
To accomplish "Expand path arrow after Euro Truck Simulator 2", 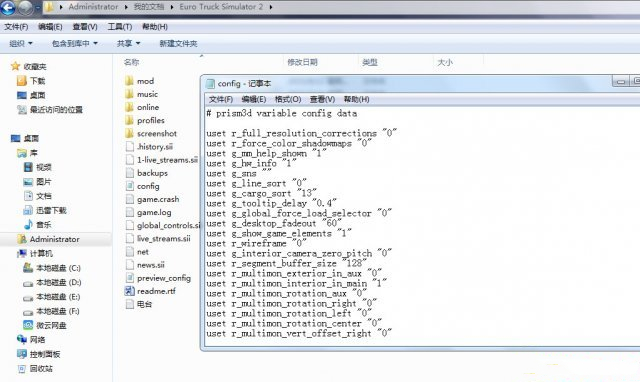I will (271, 7).
